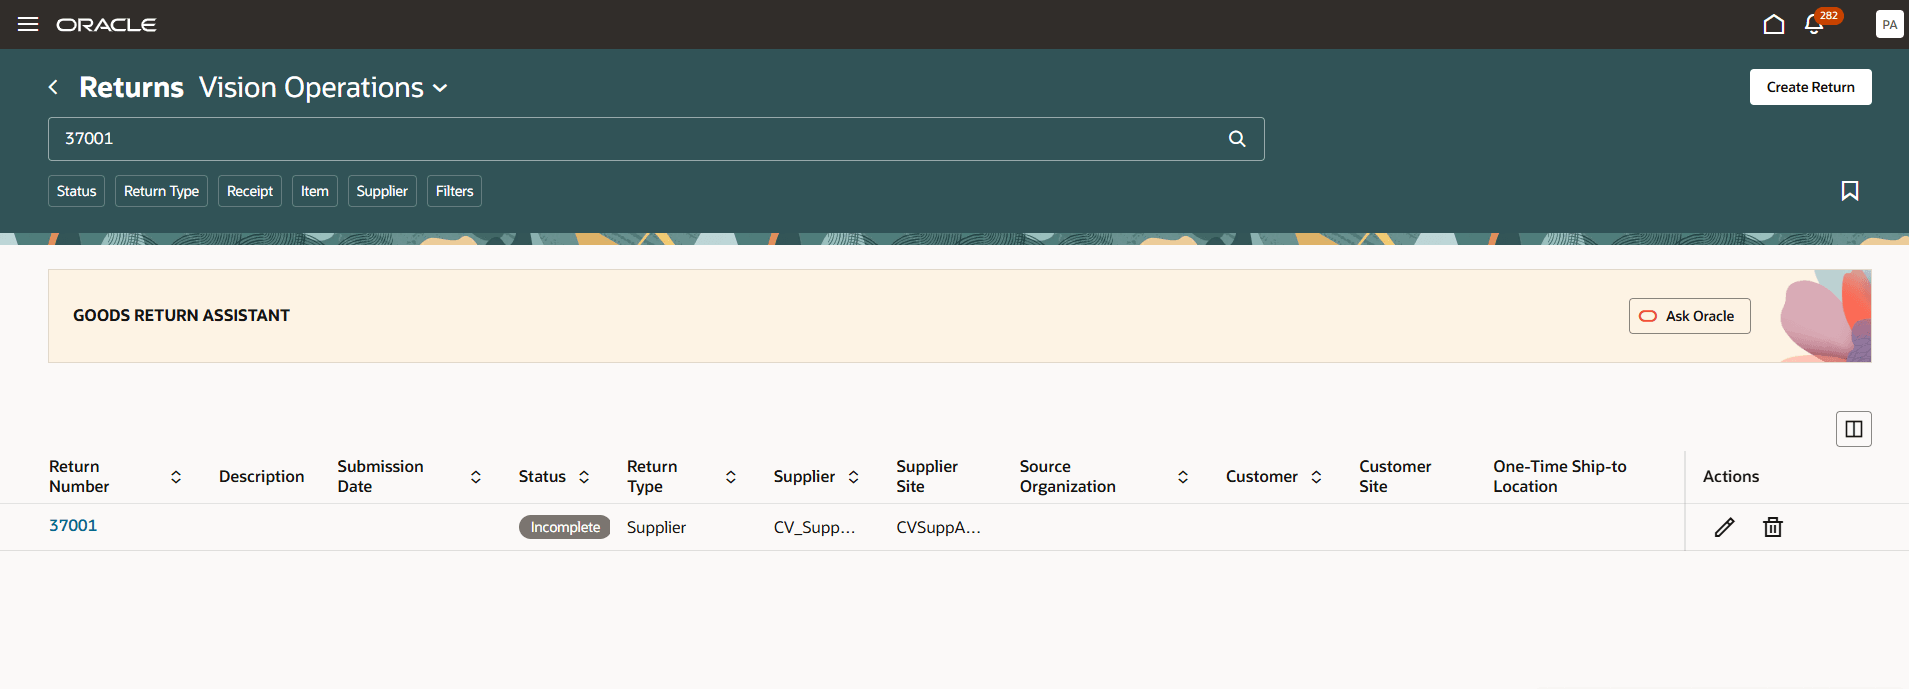Open the hamburger navigation menu
1909x689 pixels.
point(28,24)
